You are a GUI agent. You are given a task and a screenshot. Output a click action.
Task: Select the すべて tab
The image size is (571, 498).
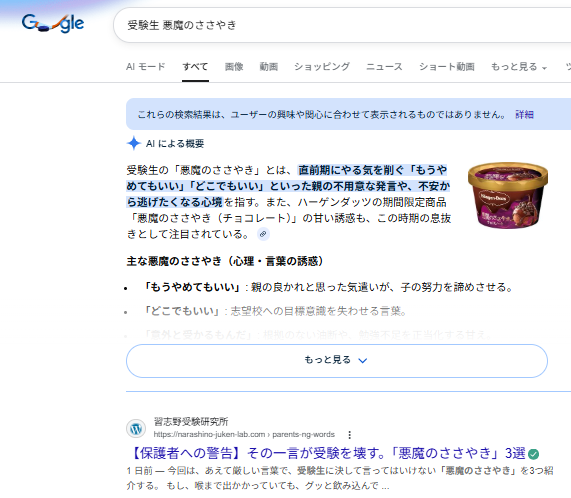click(x=195, y=67)
